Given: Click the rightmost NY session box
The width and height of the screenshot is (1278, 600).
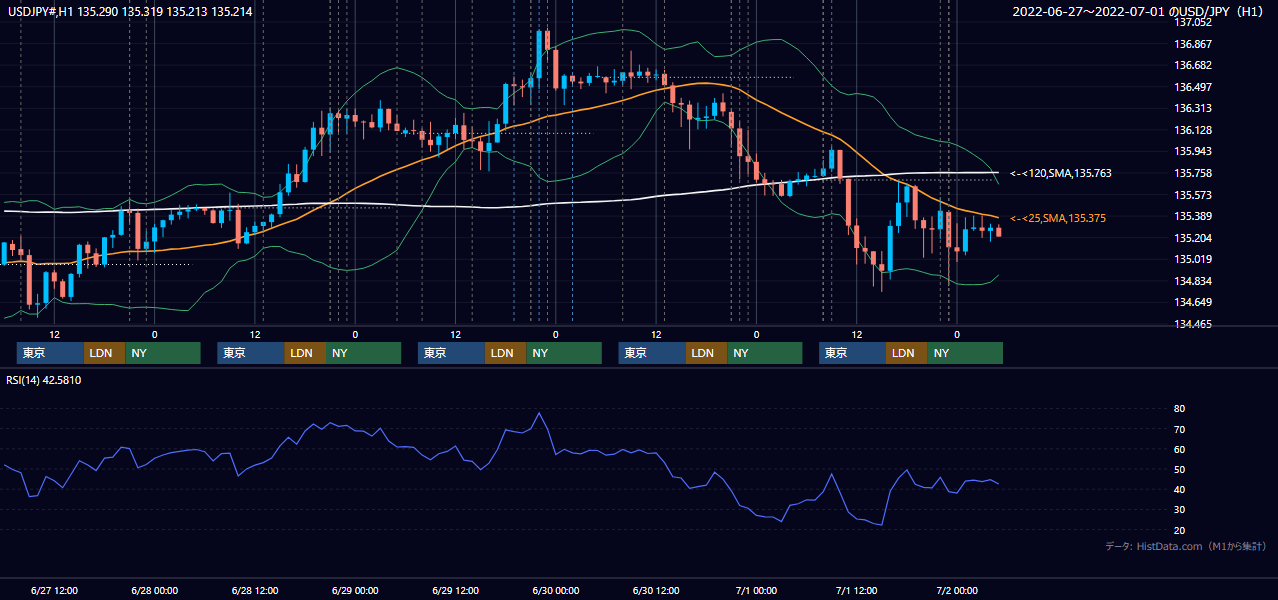Looking at the screenshot, I should (x=964, y=353).
